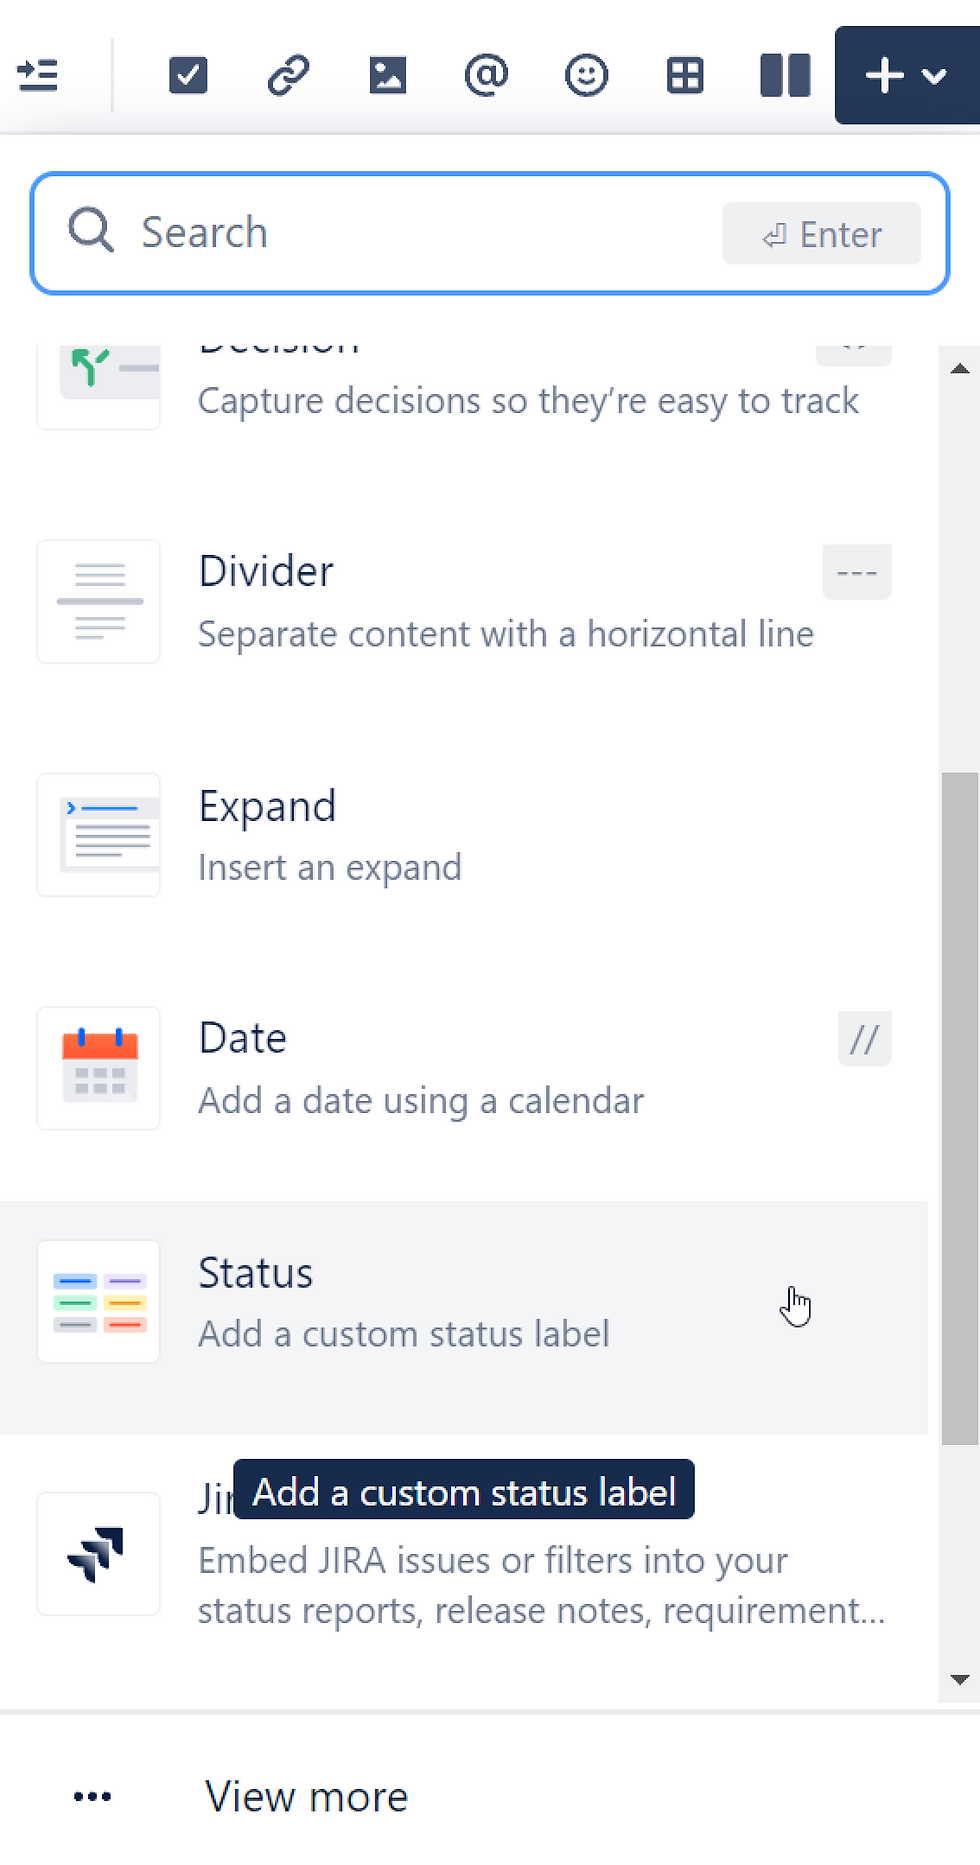This screenshot has height=1865, width=980.
Task: Insert a column layout
Action: (785, 75)
